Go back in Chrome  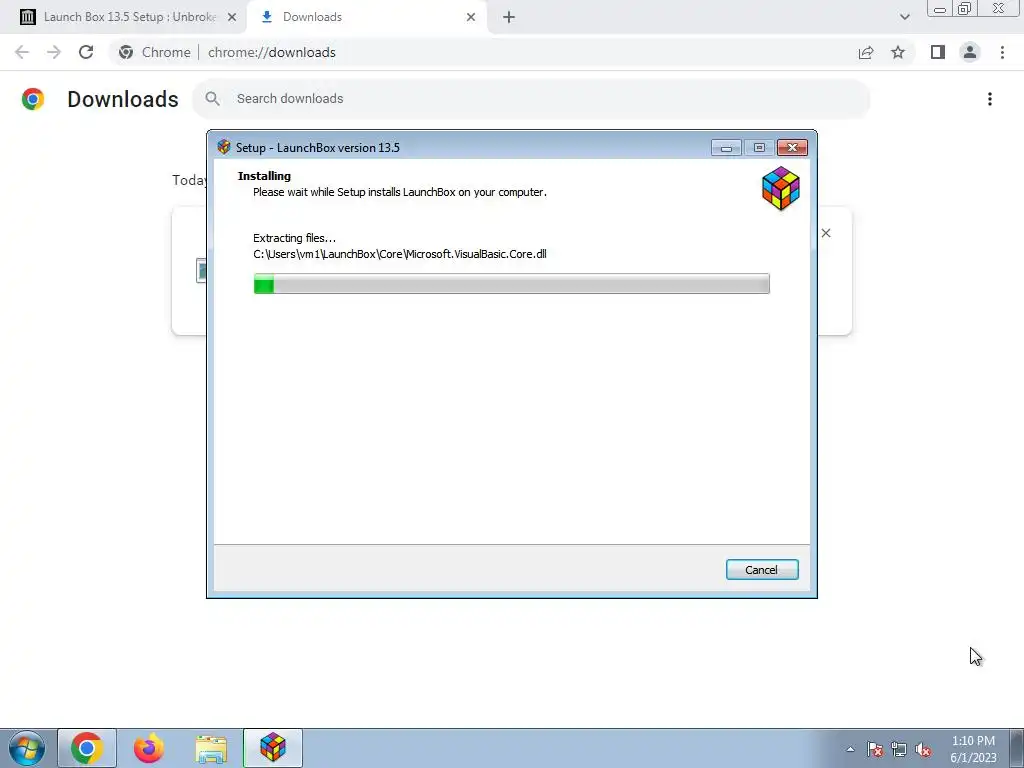[x=22, y=52]
